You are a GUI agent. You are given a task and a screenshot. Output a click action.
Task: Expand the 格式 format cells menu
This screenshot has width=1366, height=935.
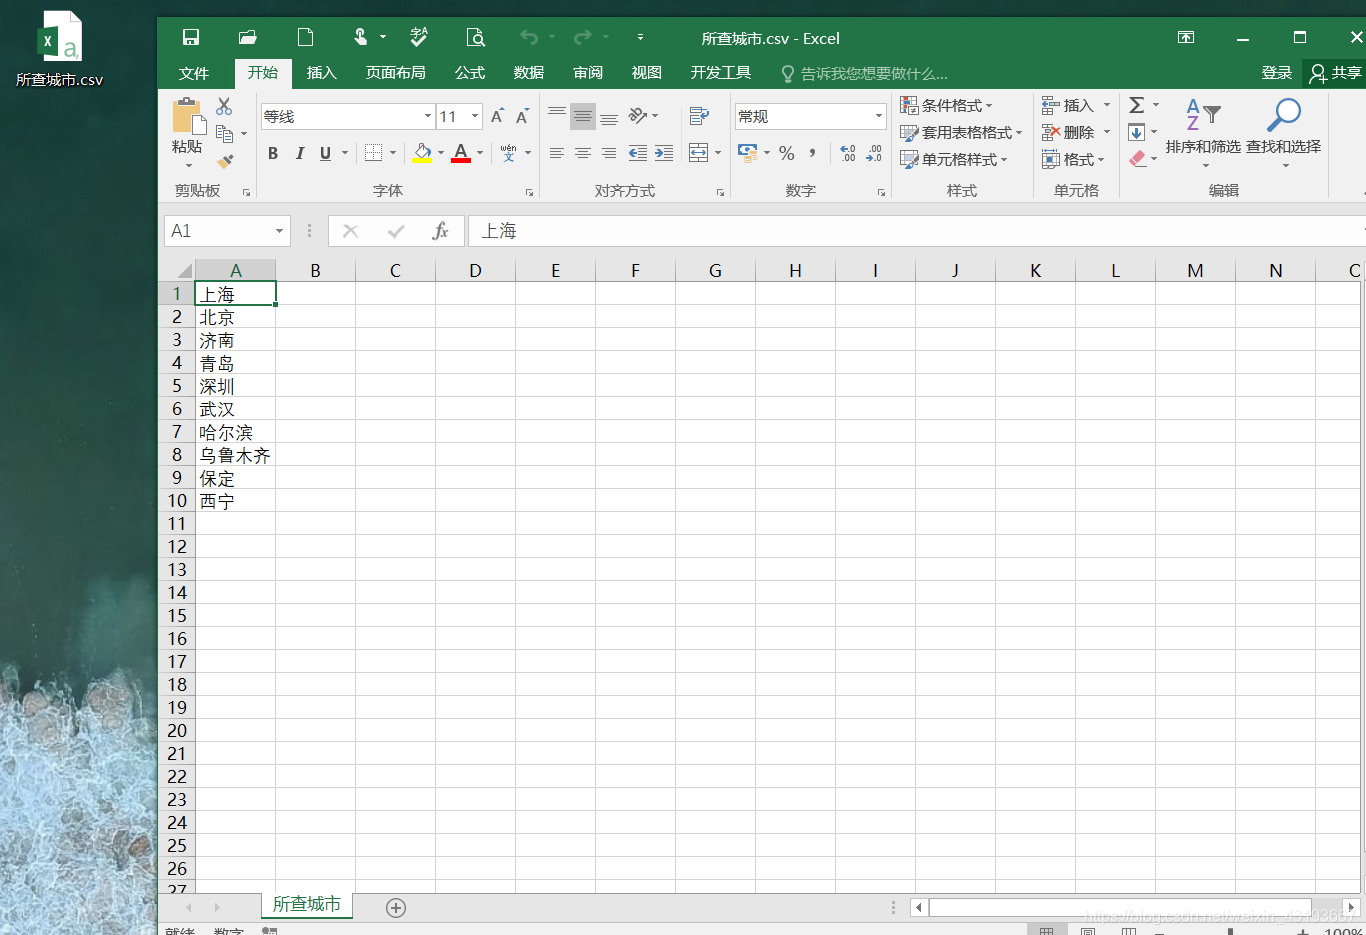1073,159
